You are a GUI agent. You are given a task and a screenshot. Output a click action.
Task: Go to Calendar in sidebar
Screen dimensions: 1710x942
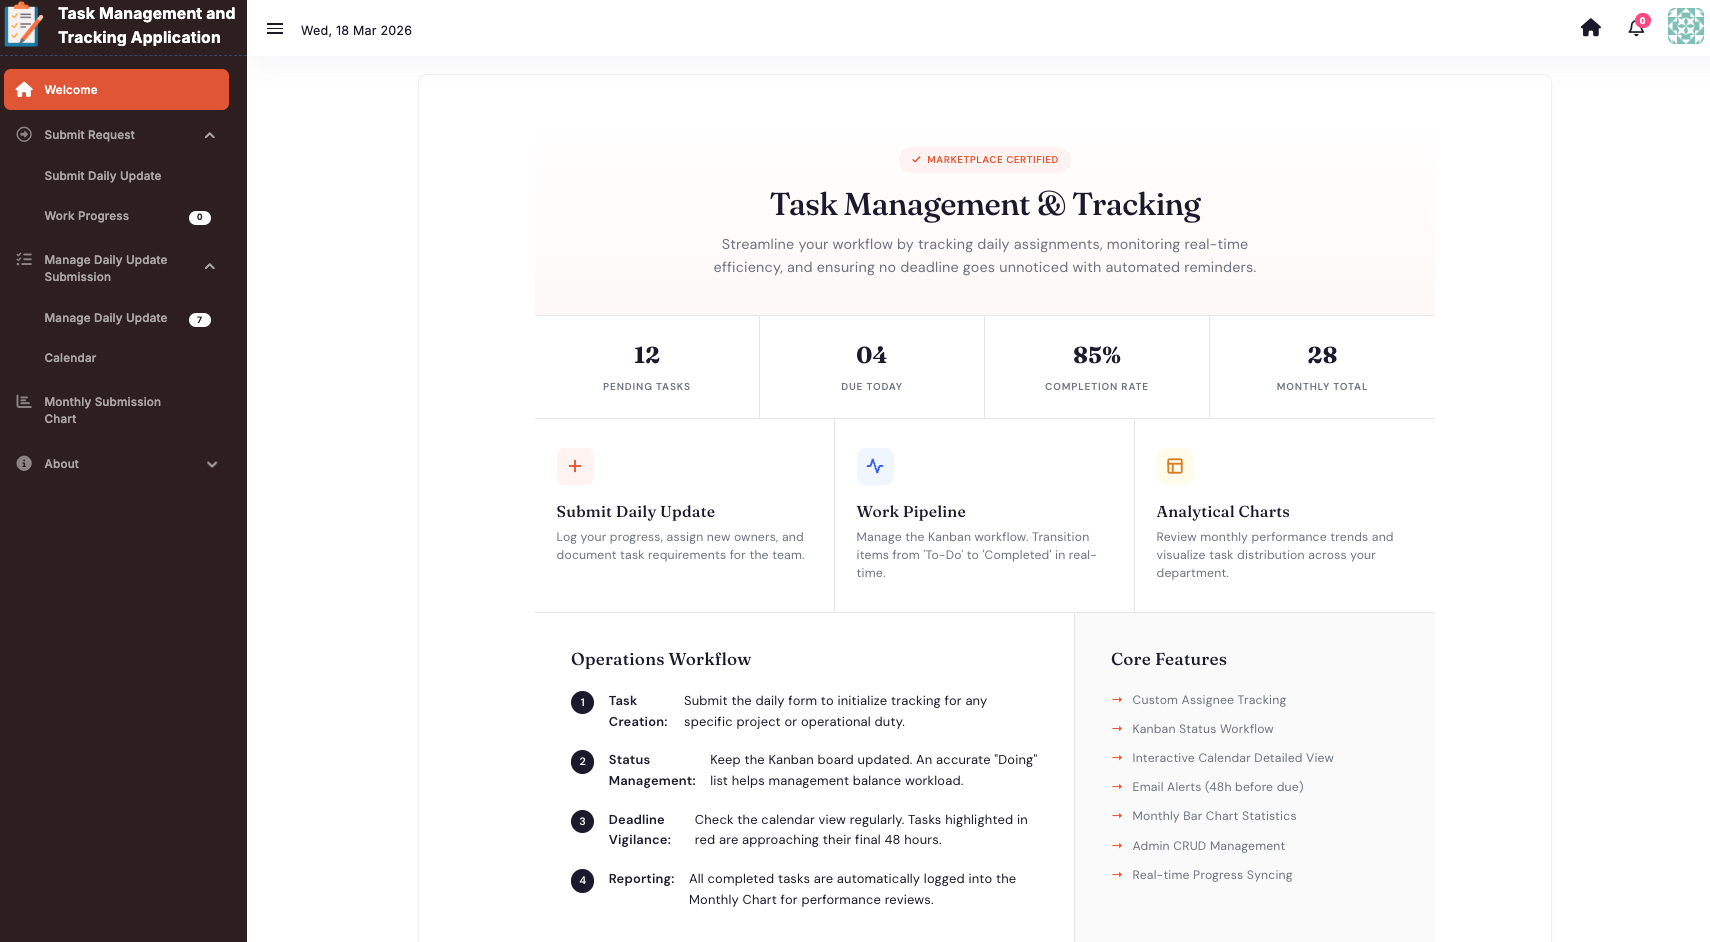pos(70,358)
